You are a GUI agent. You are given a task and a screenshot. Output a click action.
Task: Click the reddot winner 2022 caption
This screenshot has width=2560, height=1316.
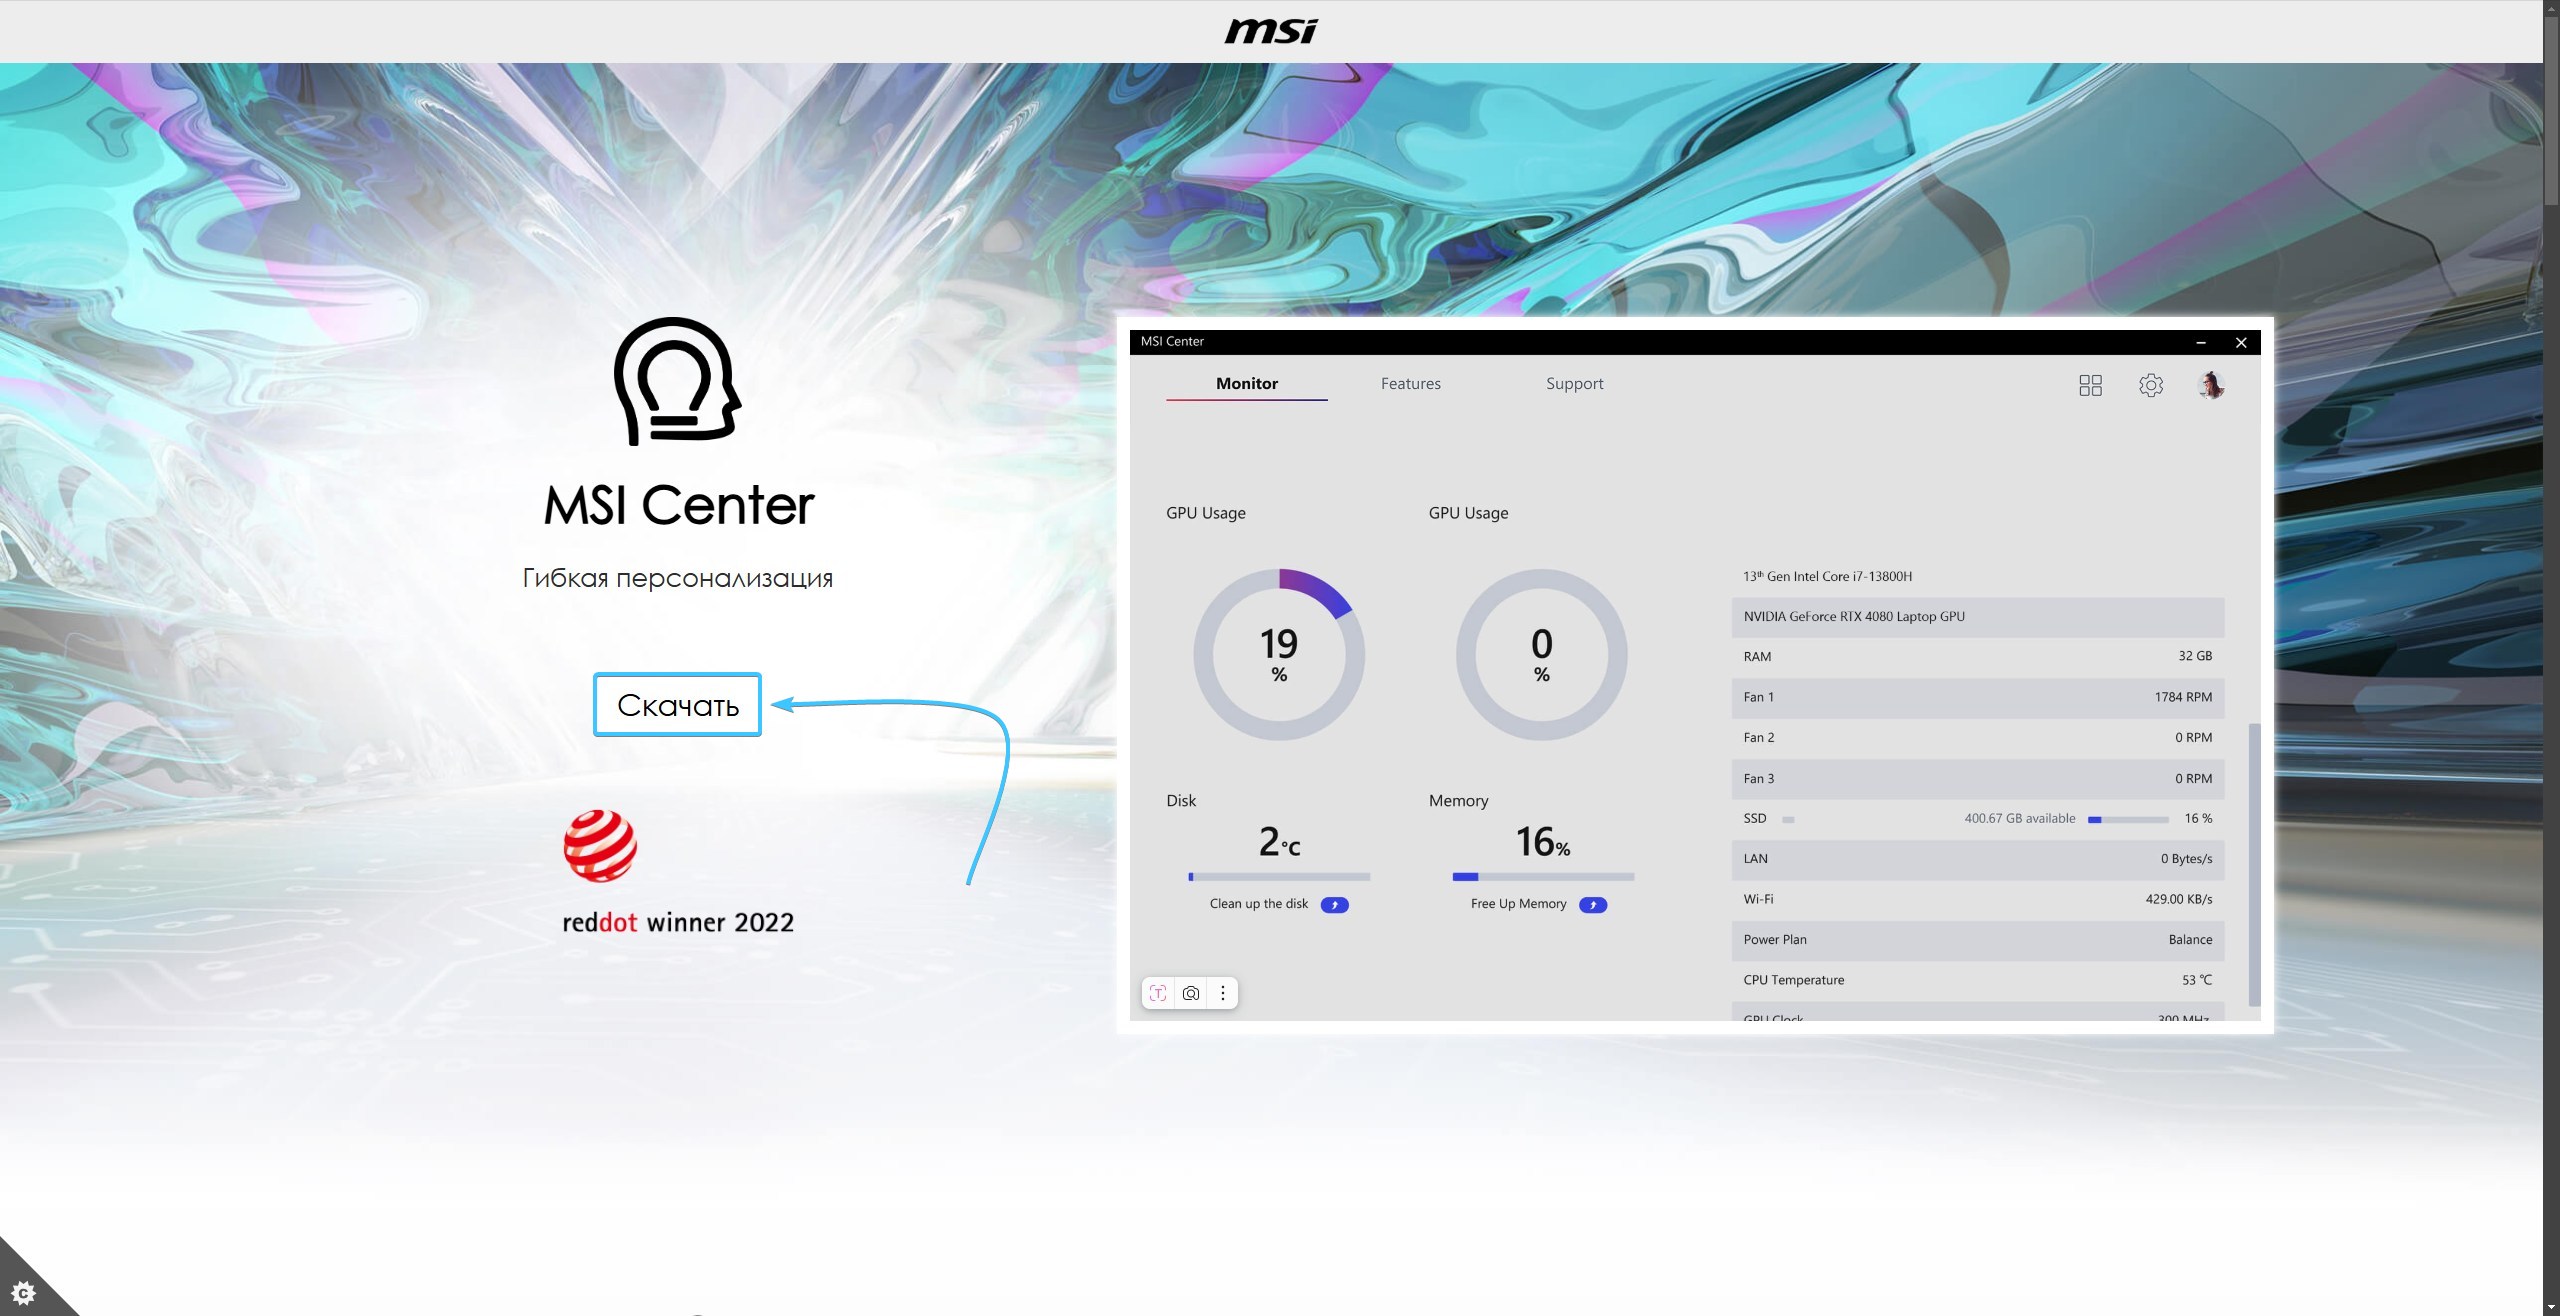(x=678, y=922)
